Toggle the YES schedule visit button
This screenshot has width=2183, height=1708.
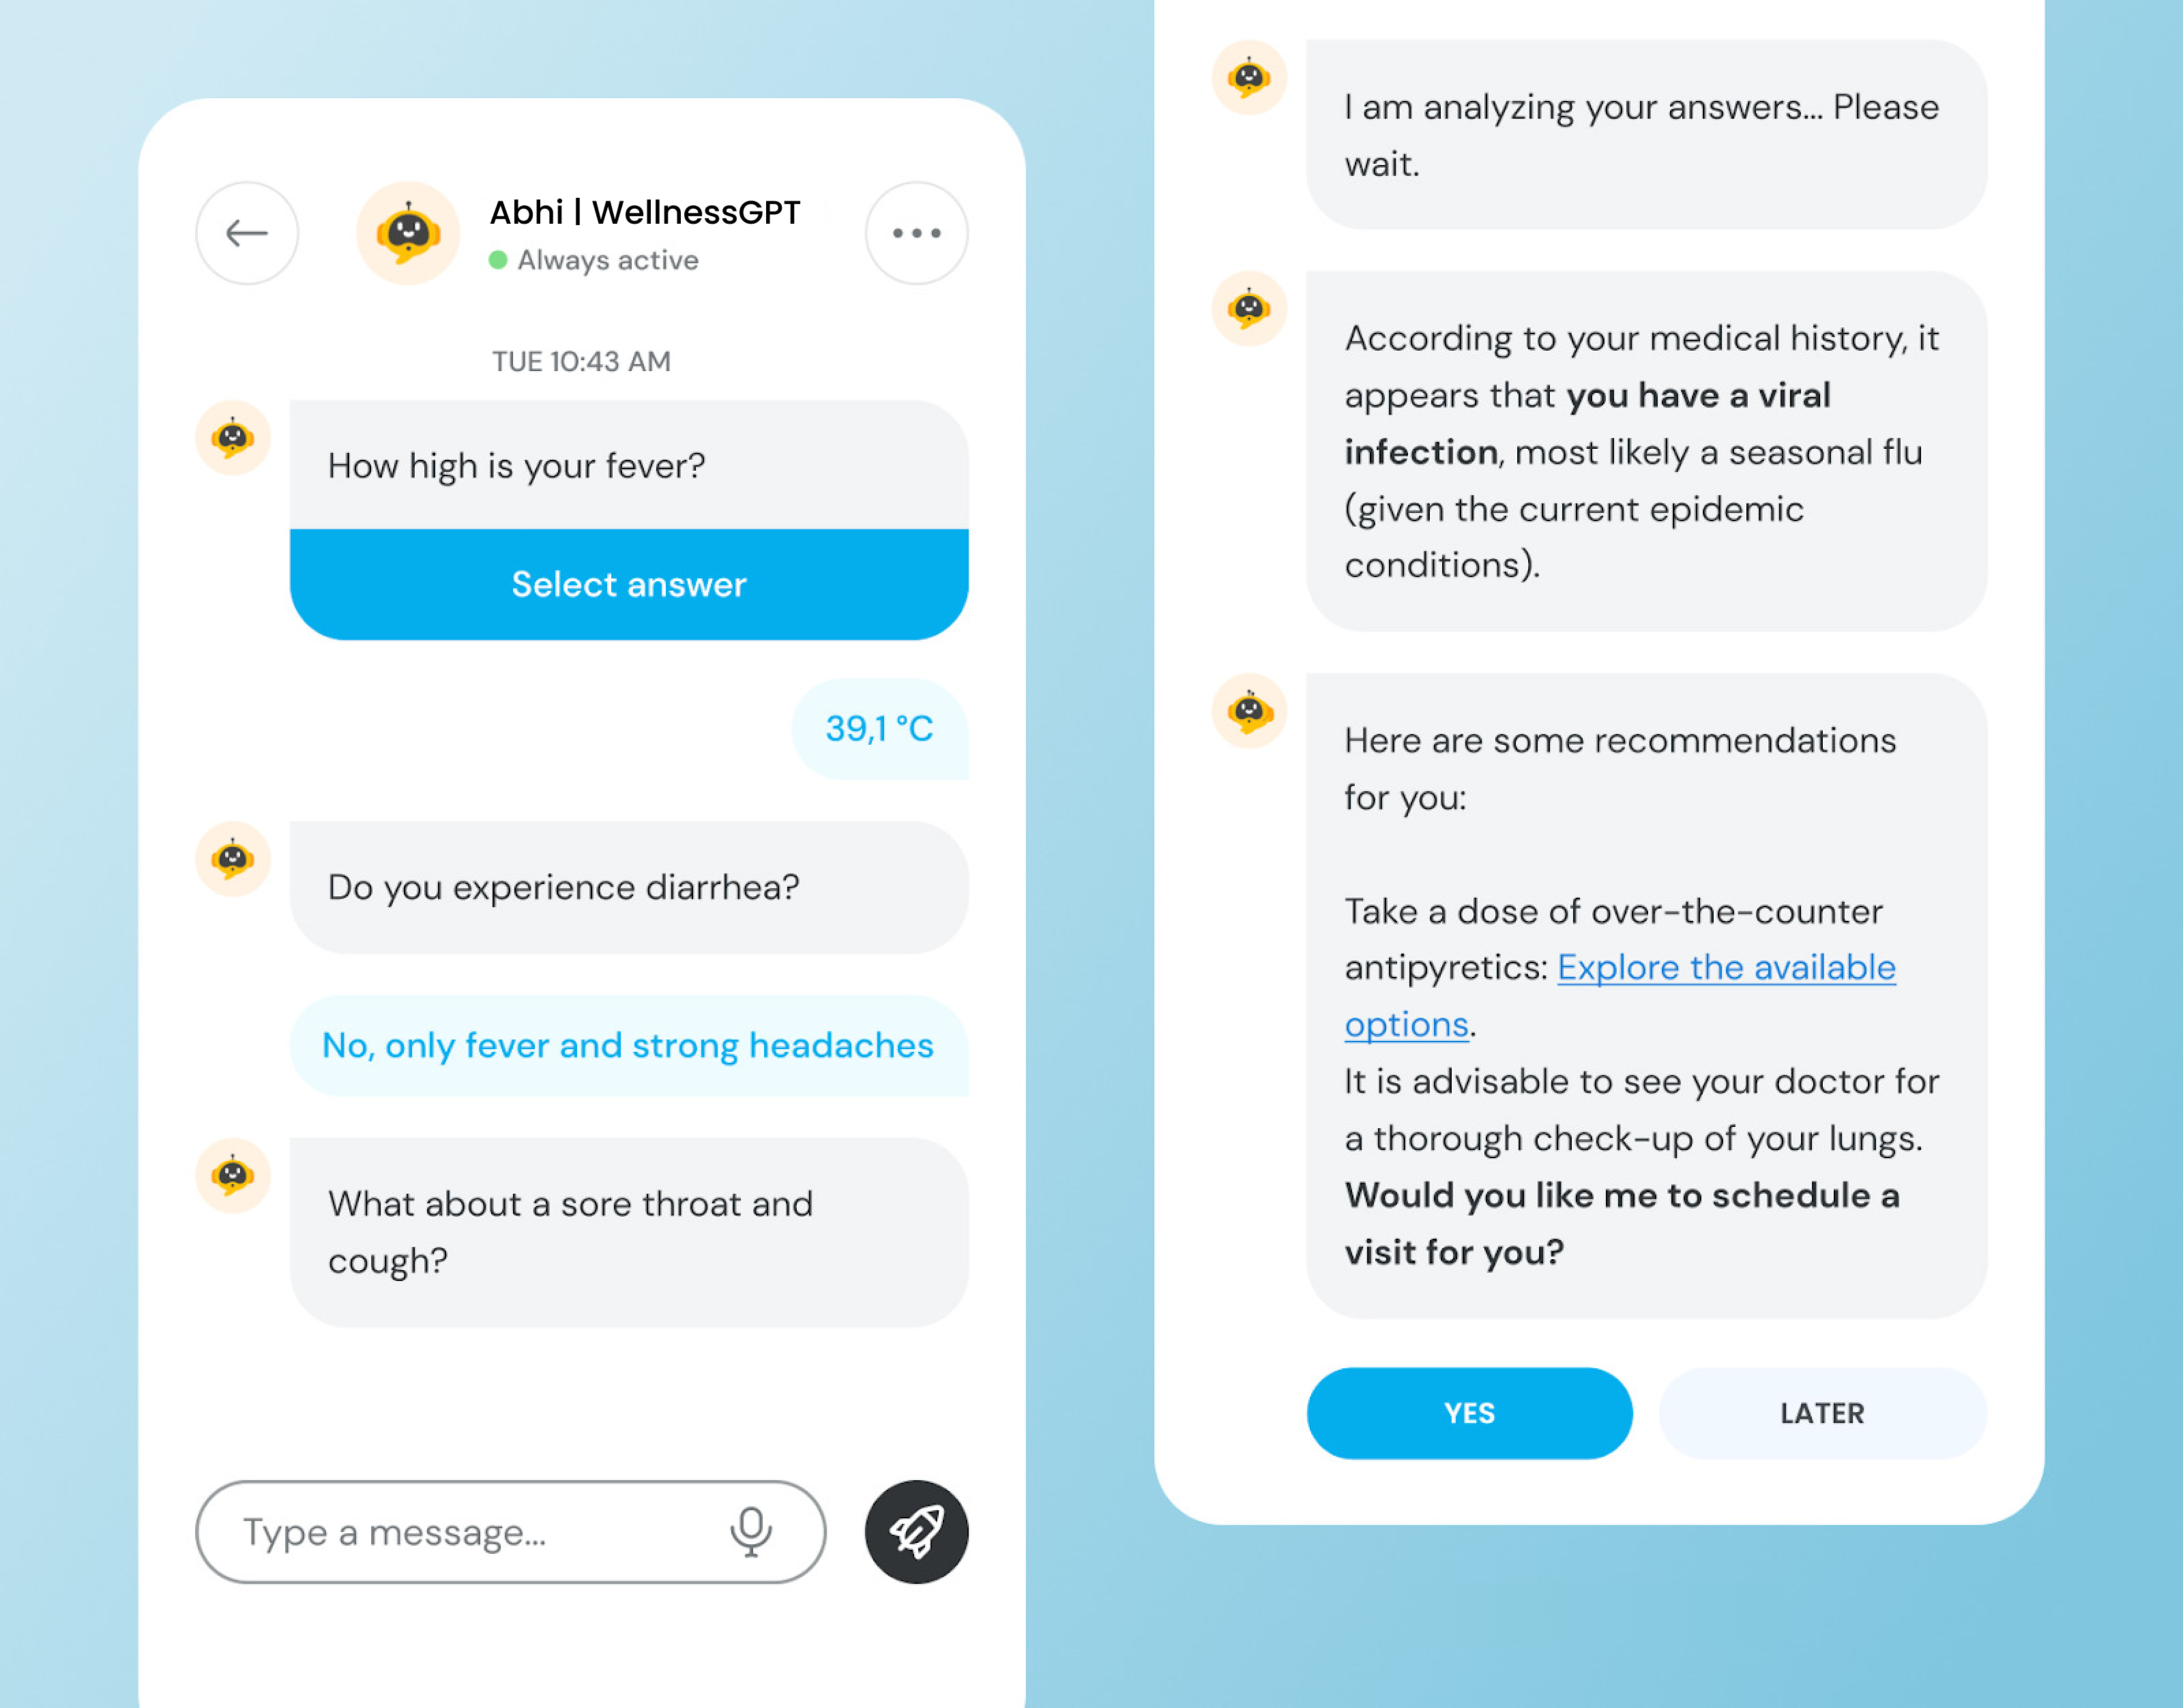point(1467,1411)
